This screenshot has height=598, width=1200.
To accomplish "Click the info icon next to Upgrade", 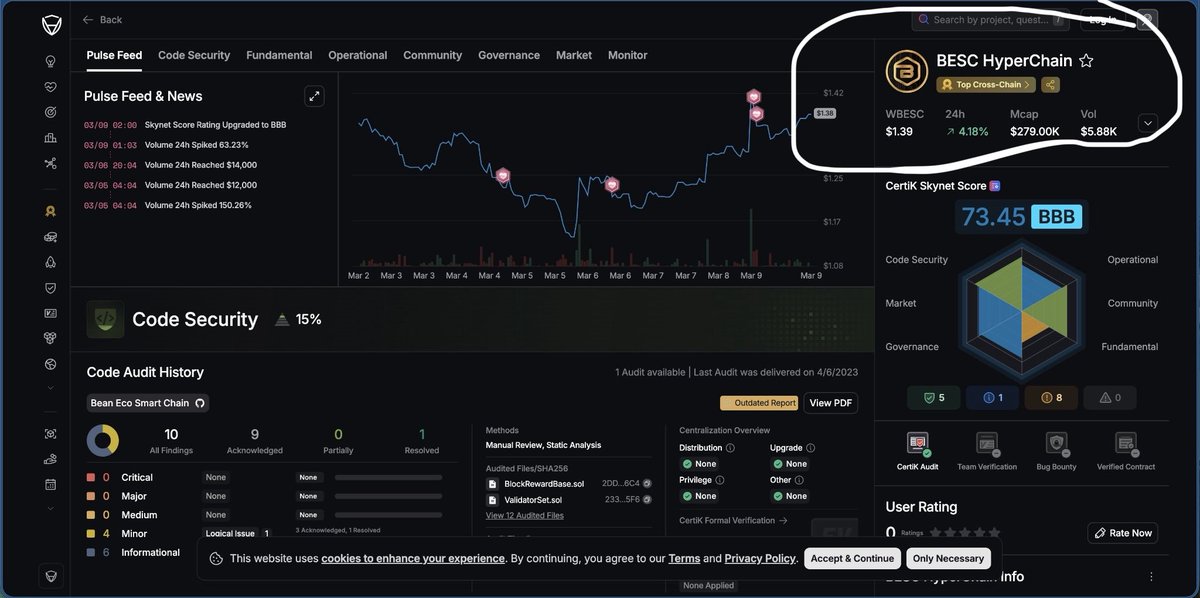I will pyautogui.click(x=810, y=448).
